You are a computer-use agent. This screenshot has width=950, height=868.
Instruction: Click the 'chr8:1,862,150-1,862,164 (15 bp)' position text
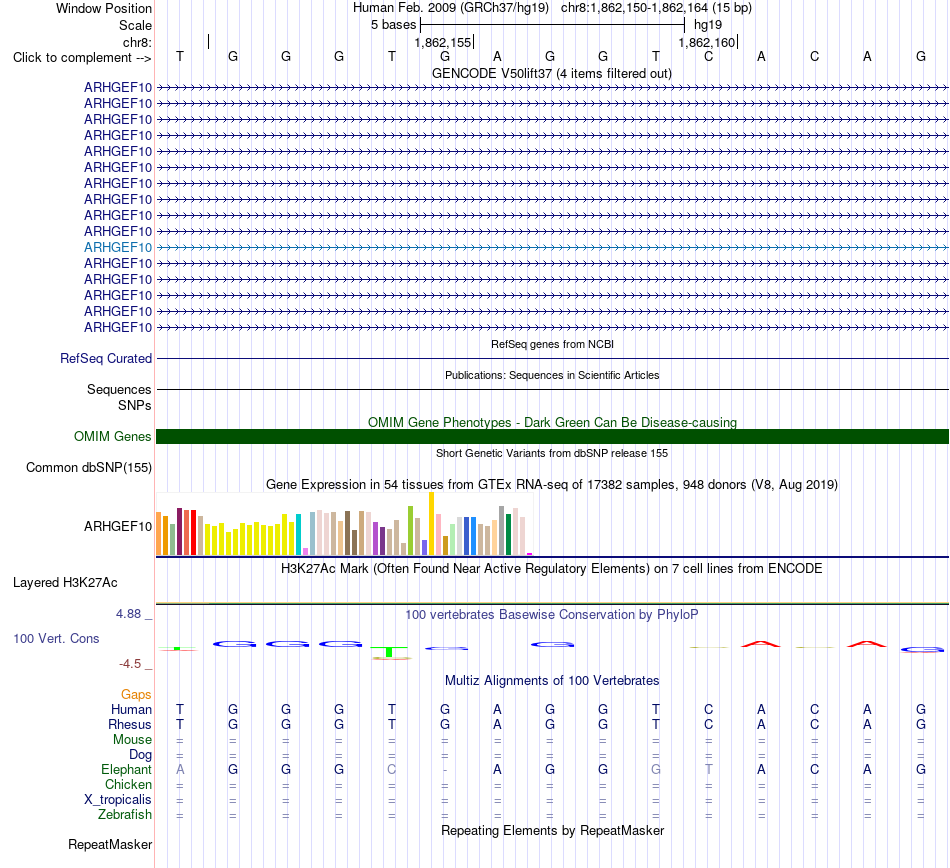tap(656, 8)
